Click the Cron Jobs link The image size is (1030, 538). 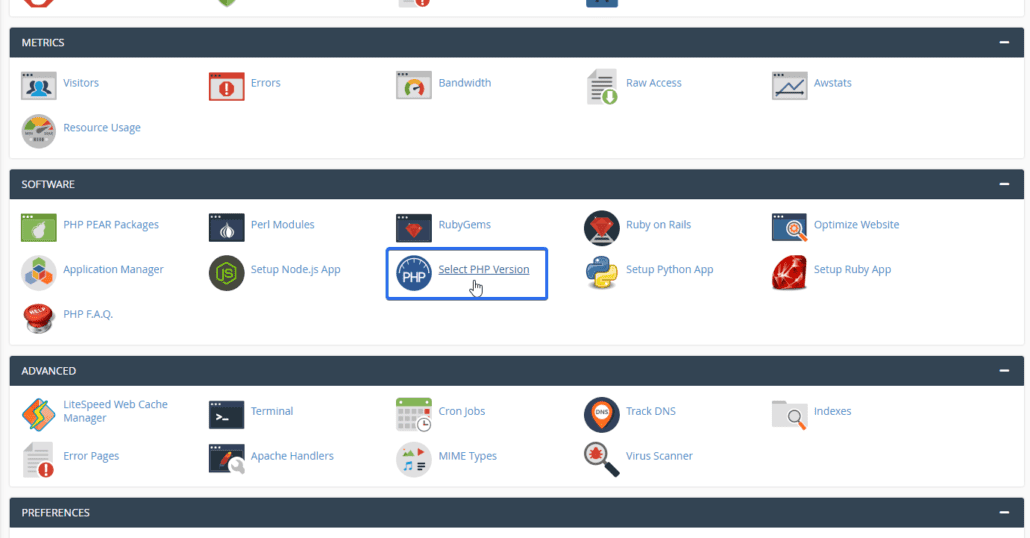click(x=462, y=411)
